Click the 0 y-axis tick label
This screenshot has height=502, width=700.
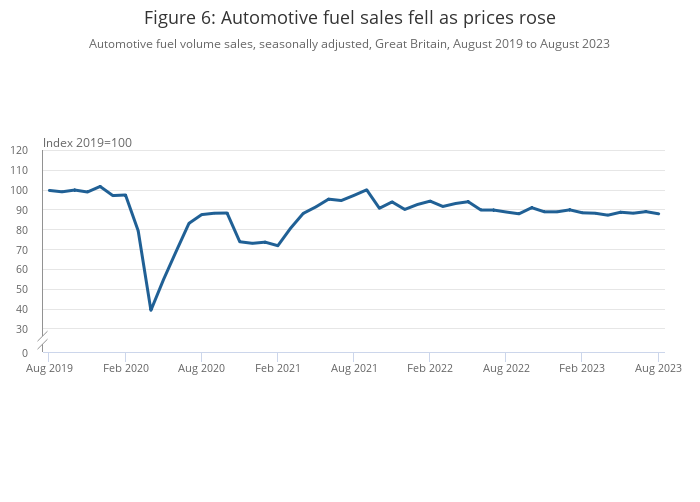tap(25, 353)
